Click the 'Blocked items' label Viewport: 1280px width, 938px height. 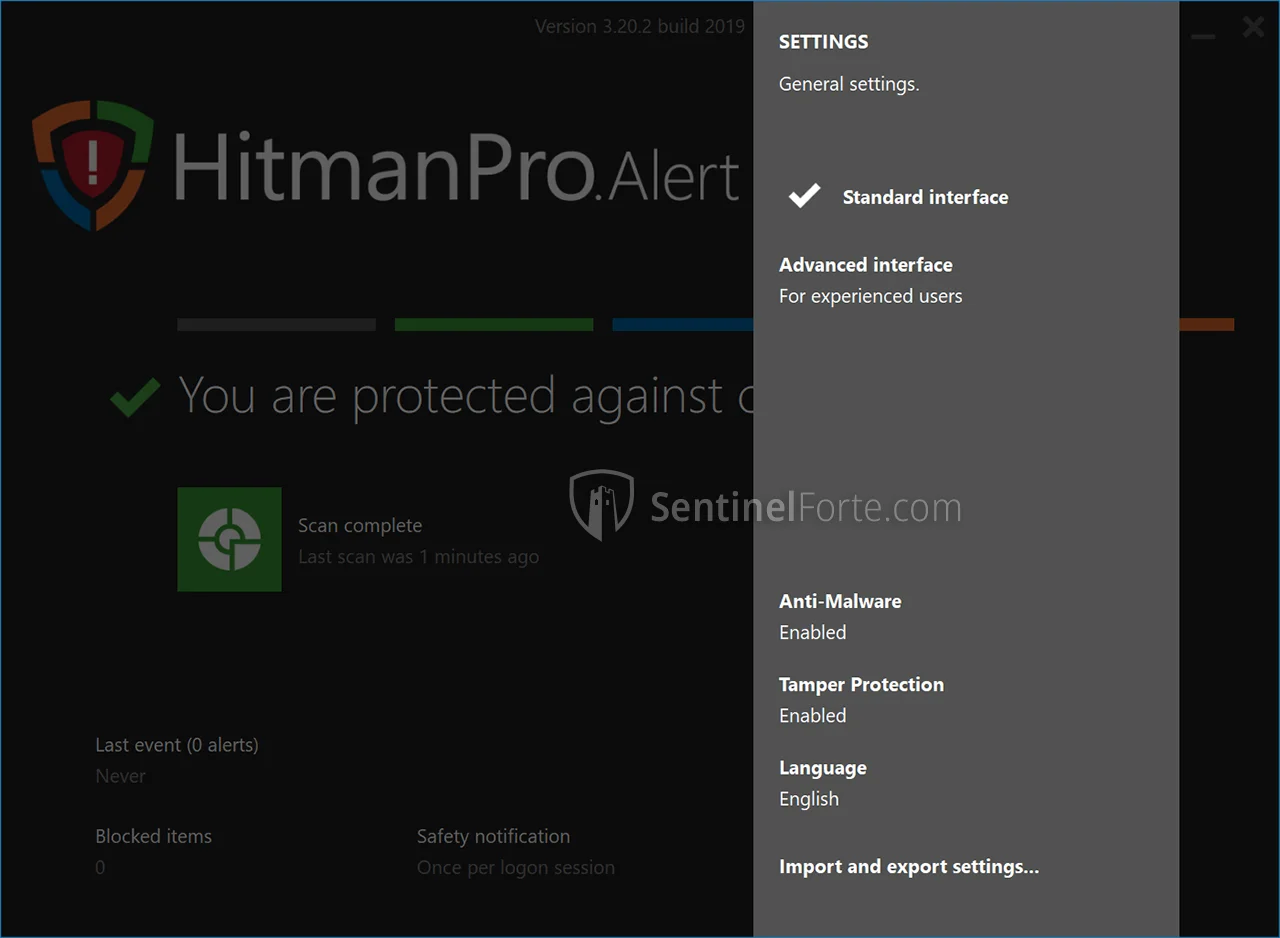(154, 836)
